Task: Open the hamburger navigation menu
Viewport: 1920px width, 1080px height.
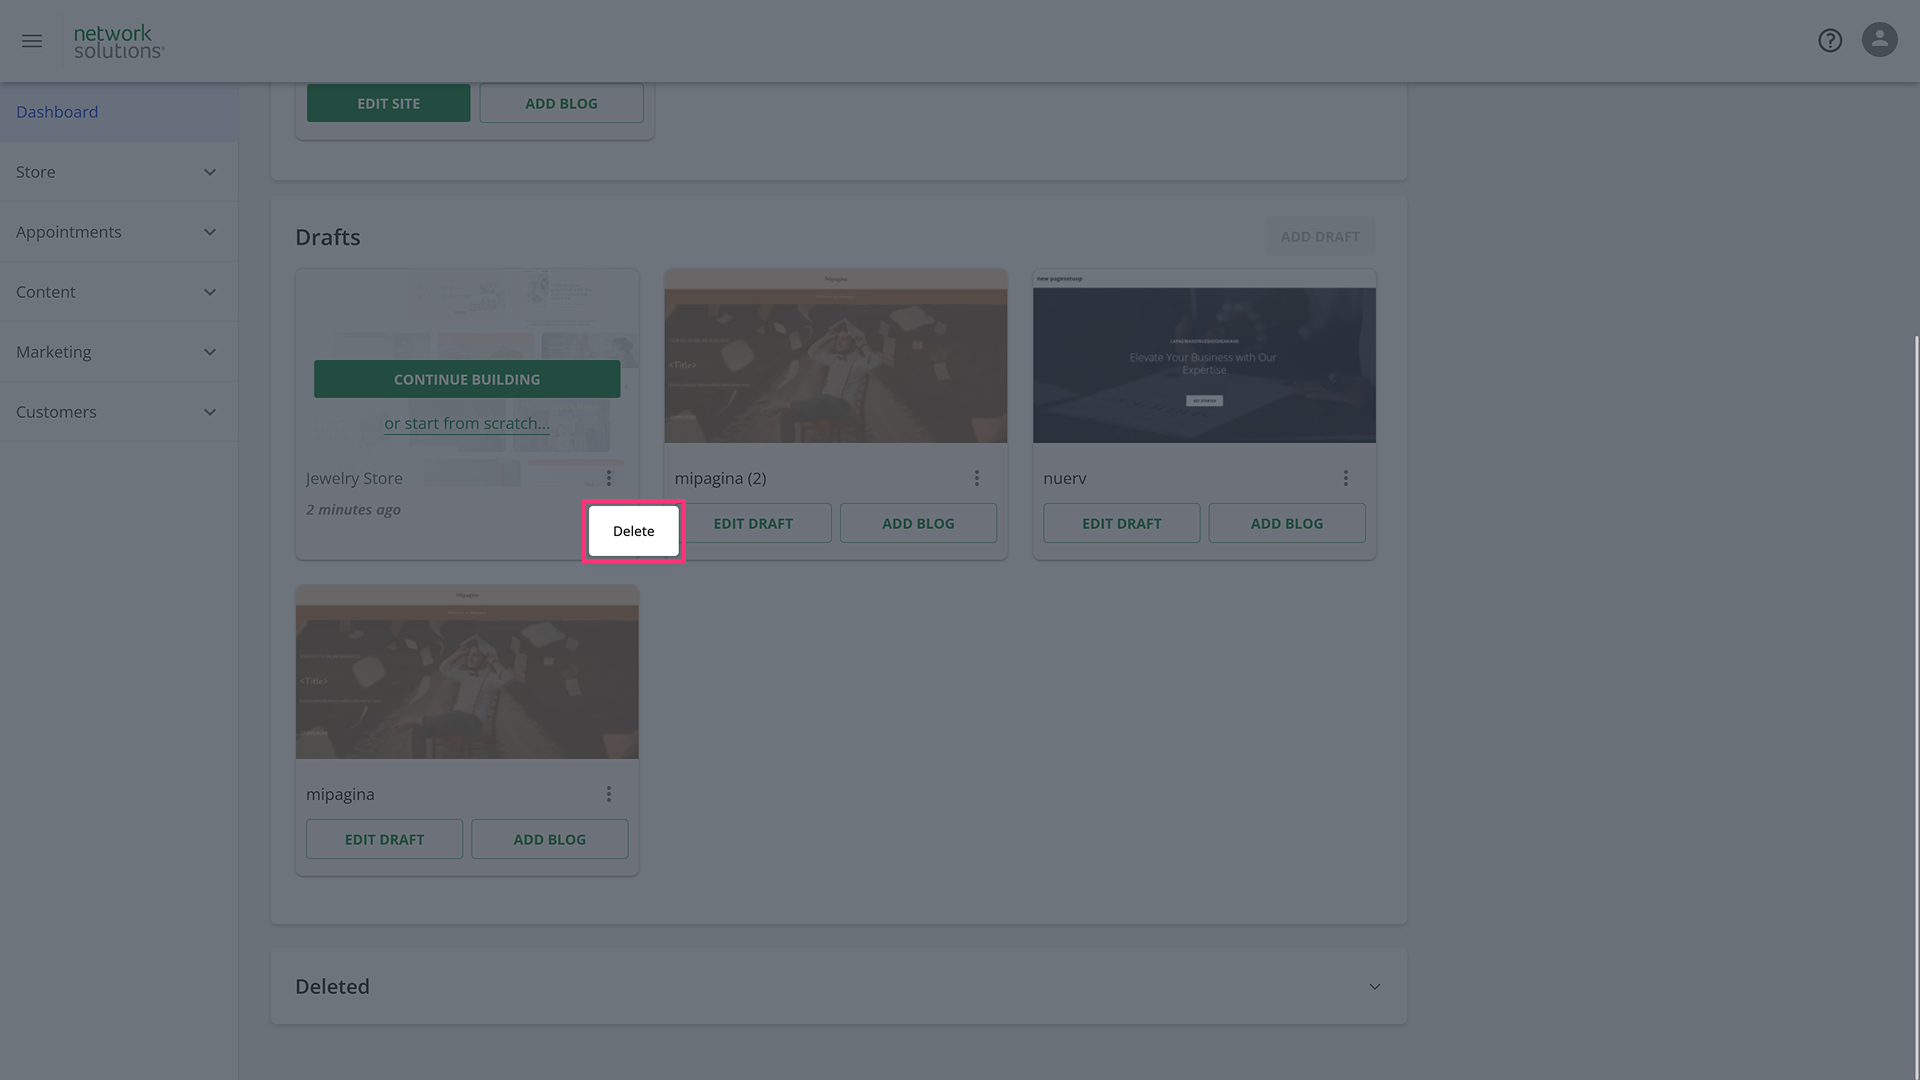Action: point(32,41)
